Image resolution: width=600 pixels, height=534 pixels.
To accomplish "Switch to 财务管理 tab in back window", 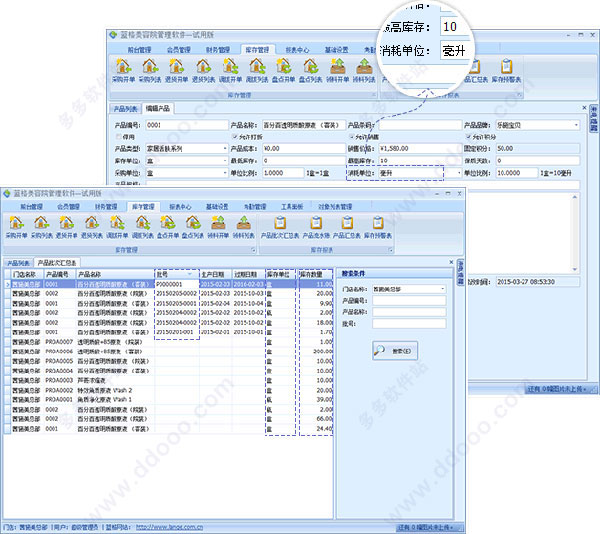I will 218,50.
